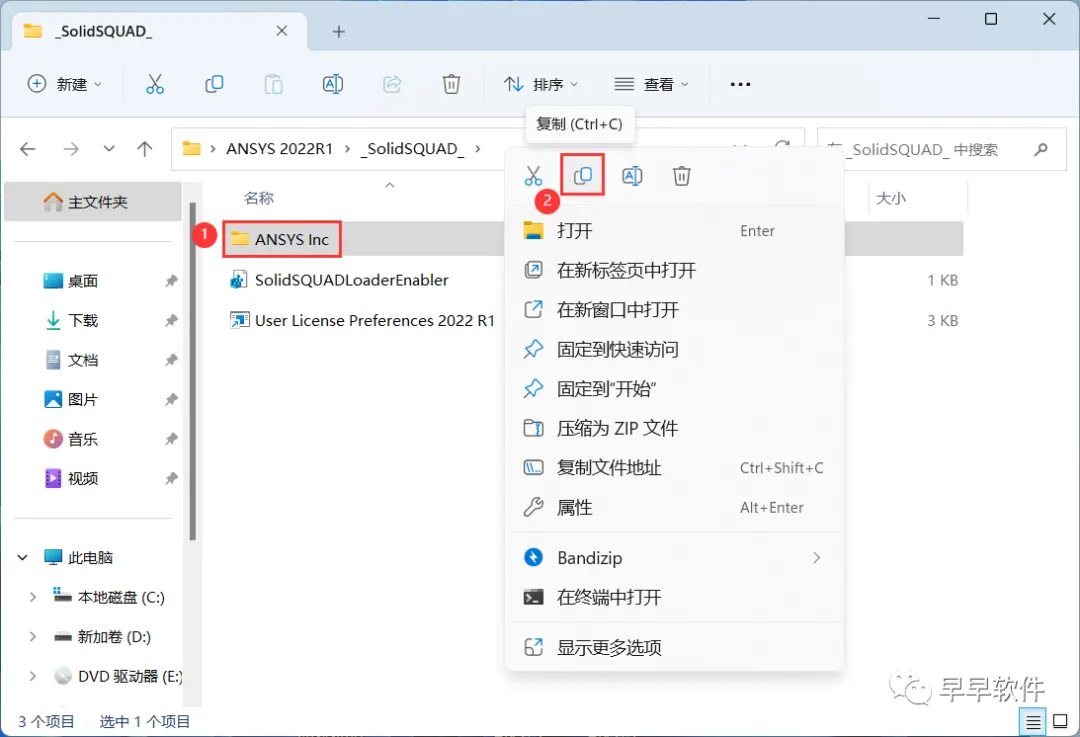
Task: Click the Copy icon in the top toolbar
Action: pyautogui.click(x=214, y=84)
